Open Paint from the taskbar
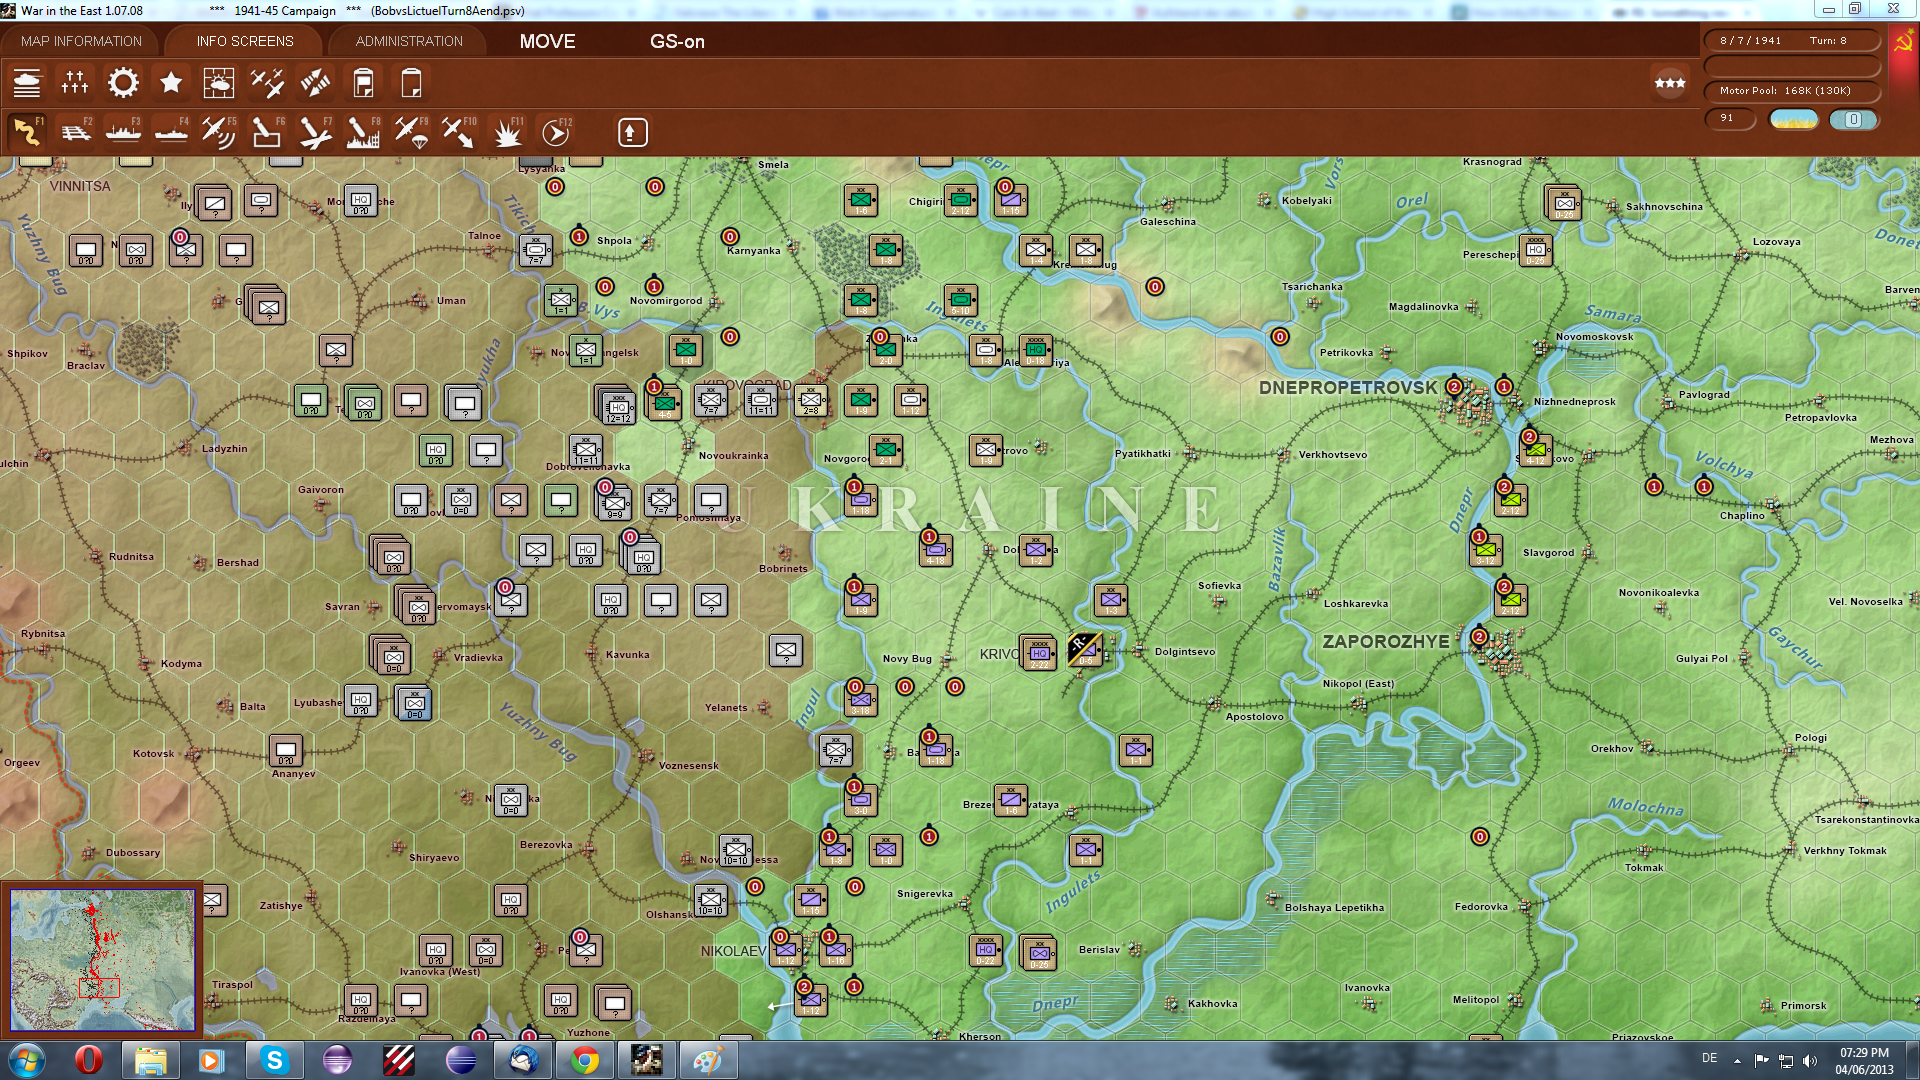The height and width of the screenshot is (1080, 1920). (708, 1059)
